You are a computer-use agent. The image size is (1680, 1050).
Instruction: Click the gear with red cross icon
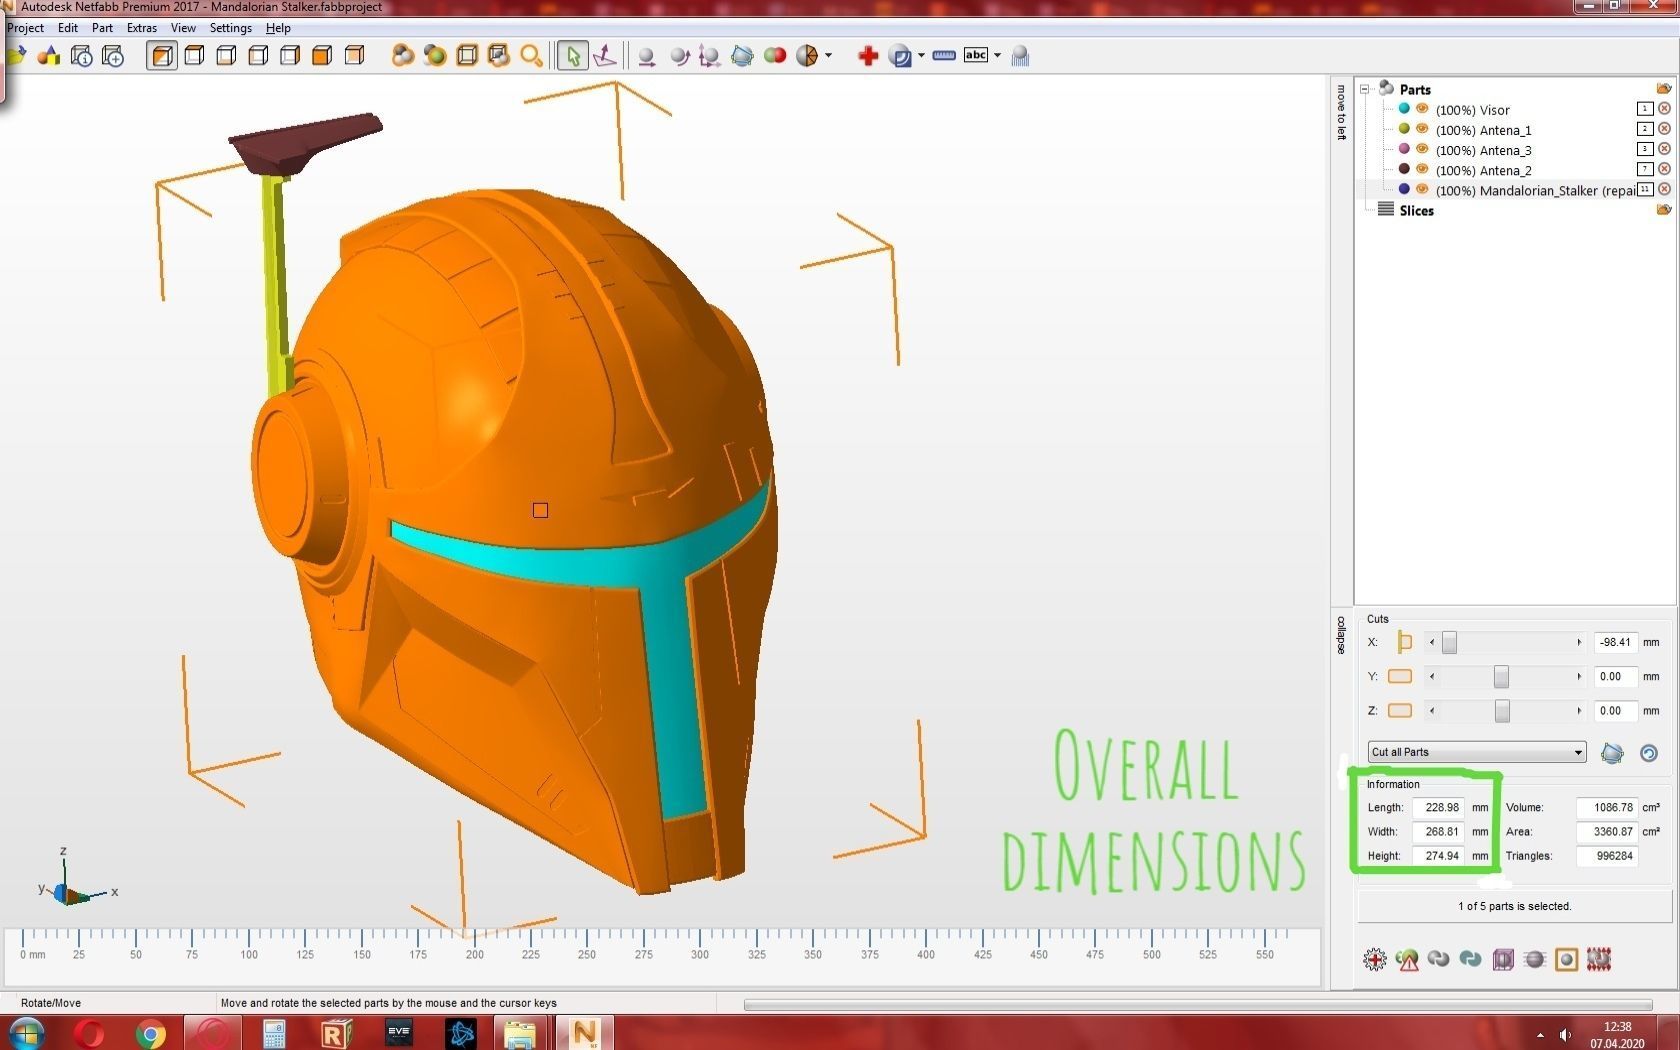click(1375, 960)
